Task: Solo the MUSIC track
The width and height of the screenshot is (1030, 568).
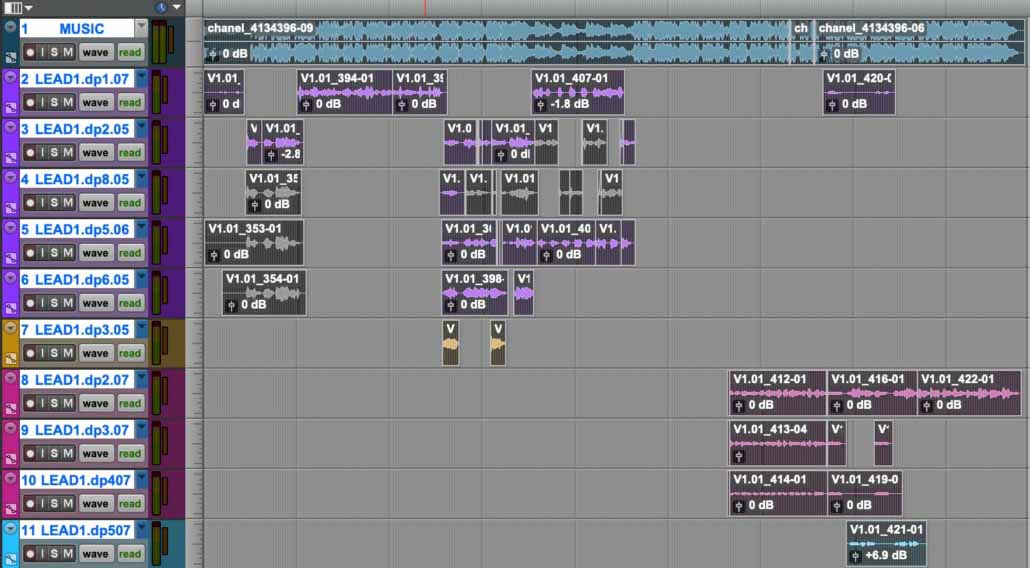Action: coord(54,52)
